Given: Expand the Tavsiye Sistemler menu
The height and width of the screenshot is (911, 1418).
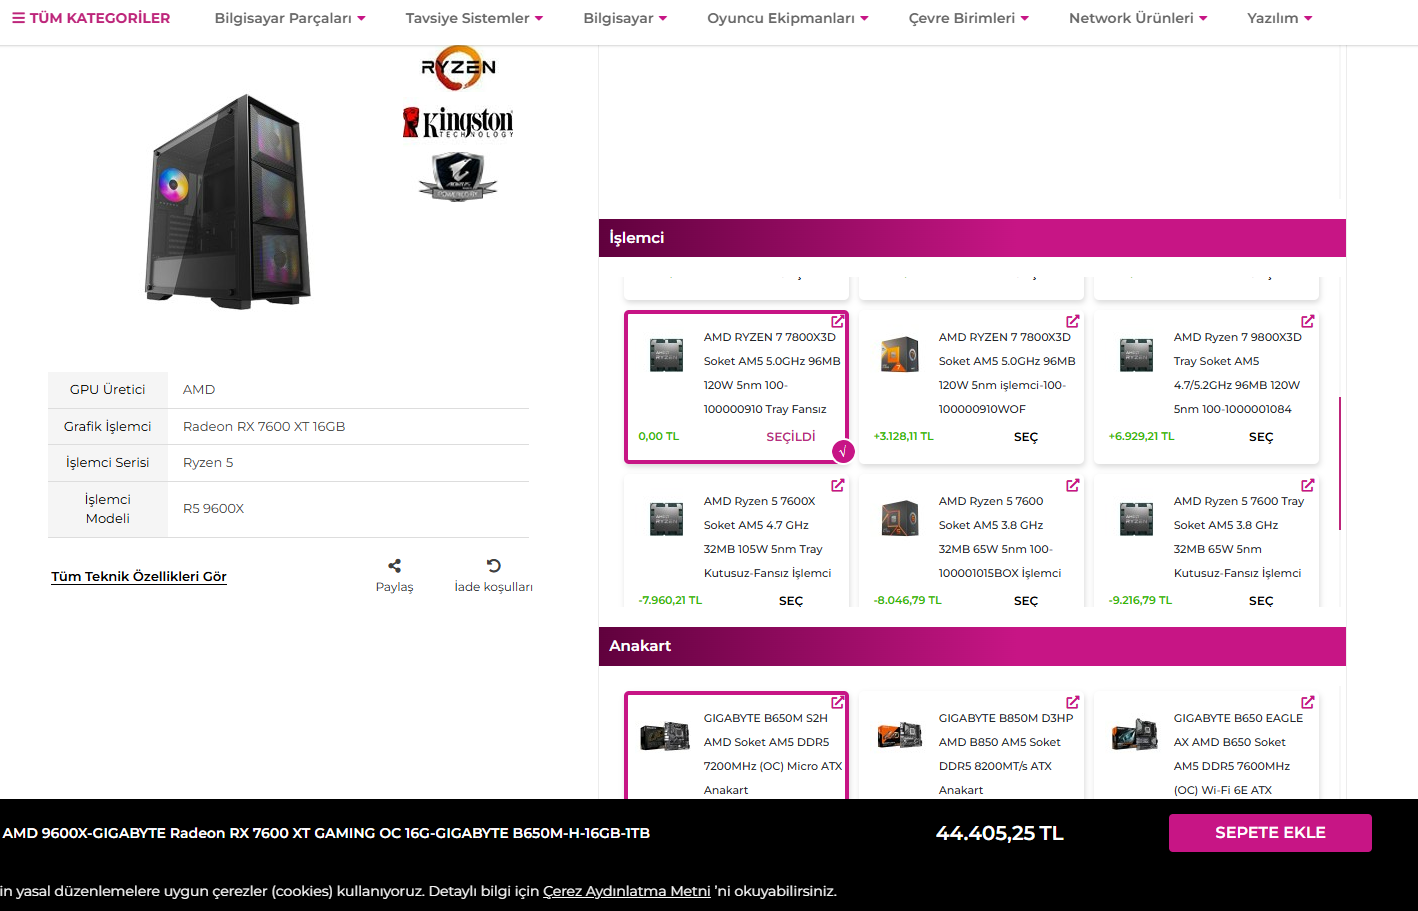Looking at the screenshot, I should [474, 18].
